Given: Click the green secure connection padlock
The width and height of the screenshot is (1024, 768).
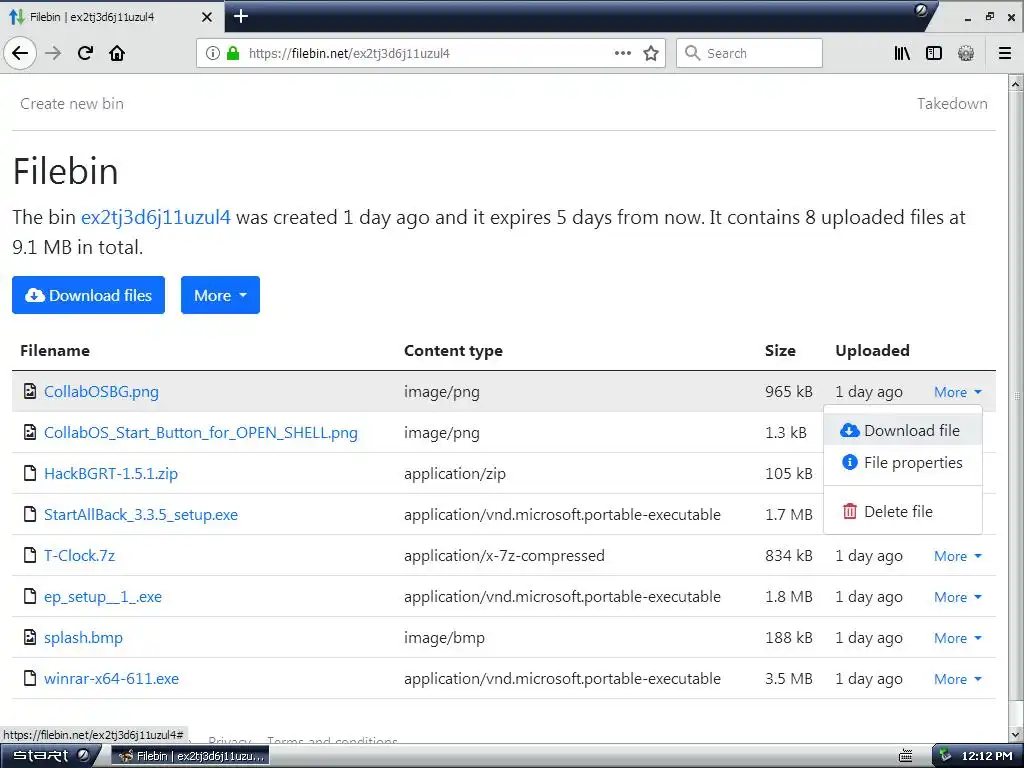Looking at the screenshot, I should pos(233,53).
